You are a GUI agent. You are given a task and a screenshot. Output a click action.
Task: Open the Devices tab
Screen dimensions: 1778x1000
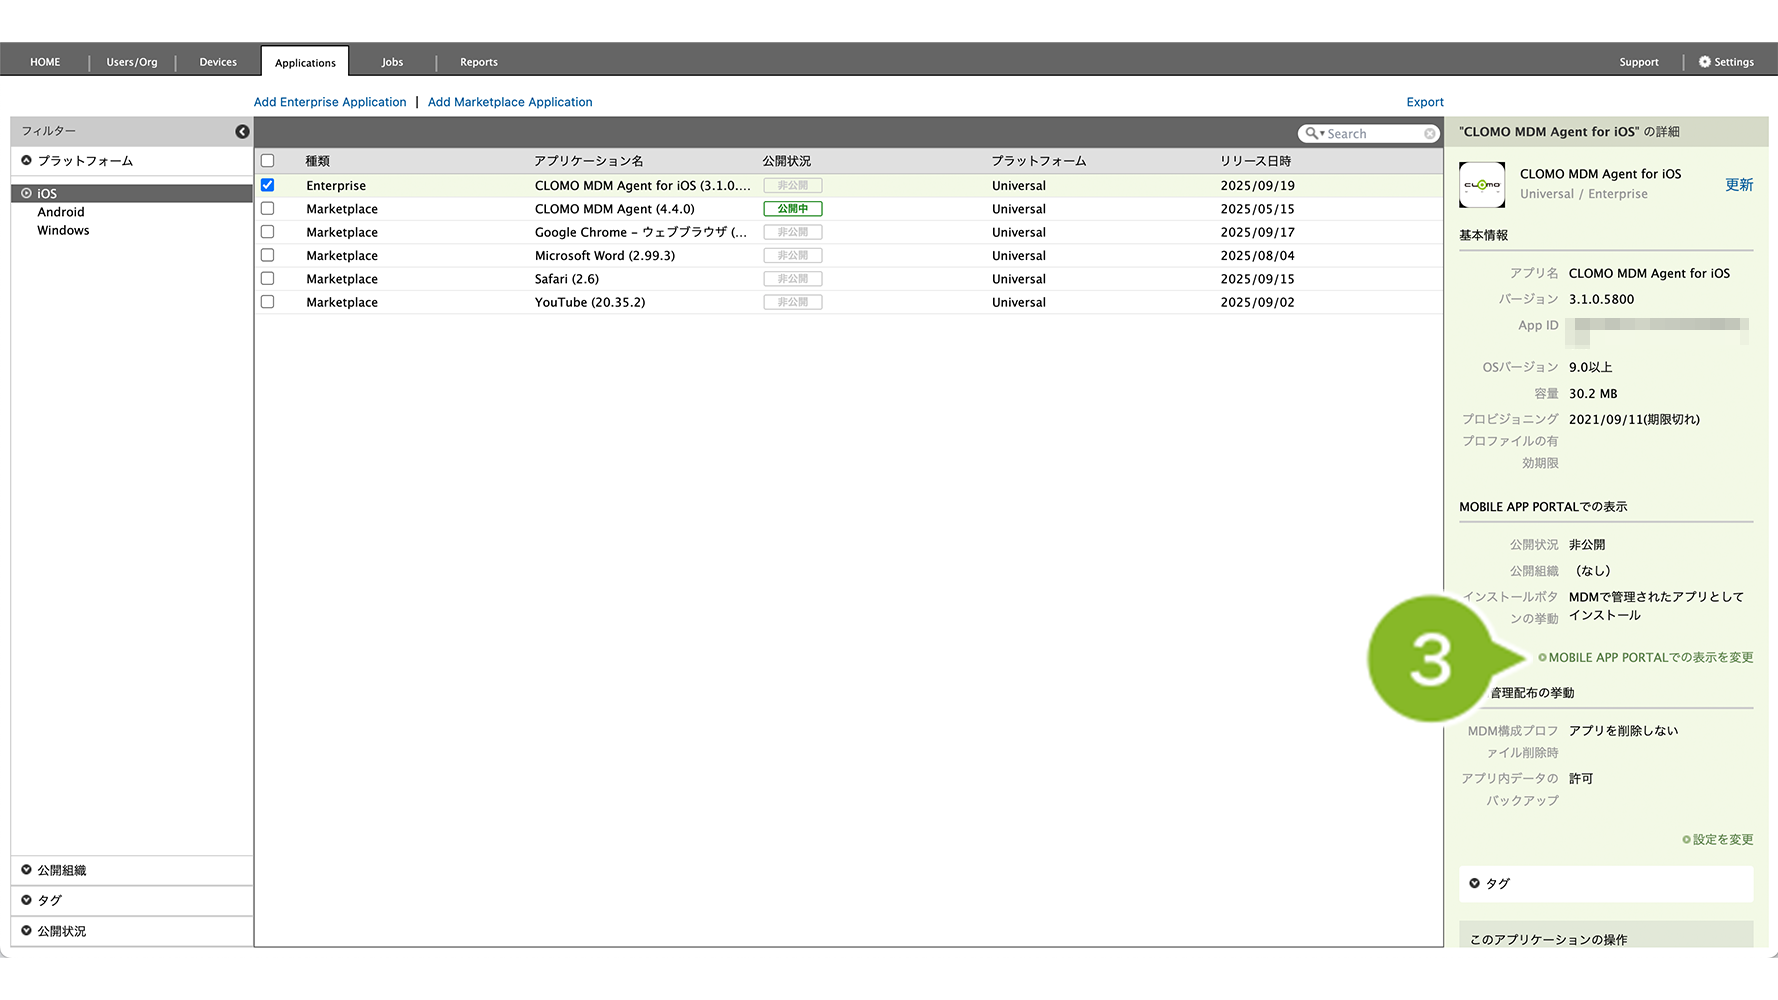point(218,62)
